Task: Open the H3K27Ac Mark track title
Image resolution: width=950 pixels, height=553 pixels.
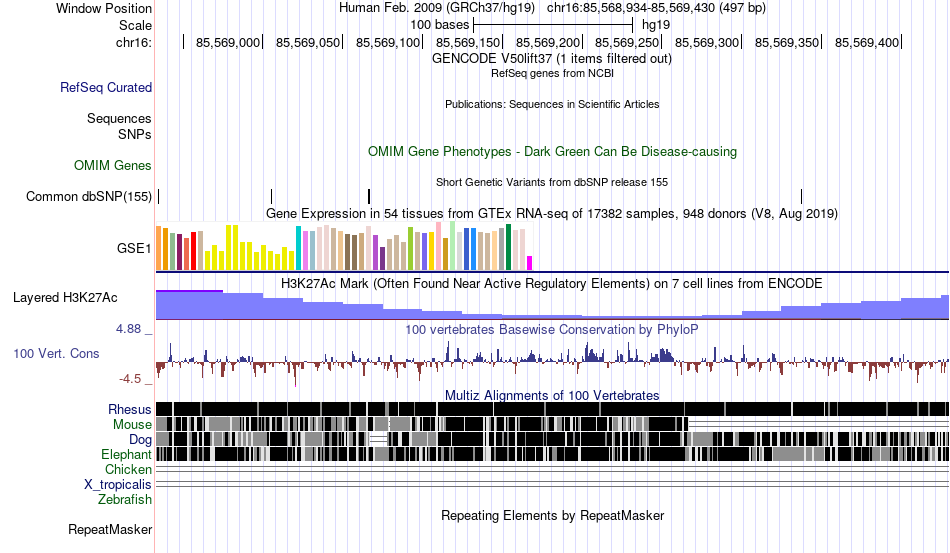Action: 552,283
